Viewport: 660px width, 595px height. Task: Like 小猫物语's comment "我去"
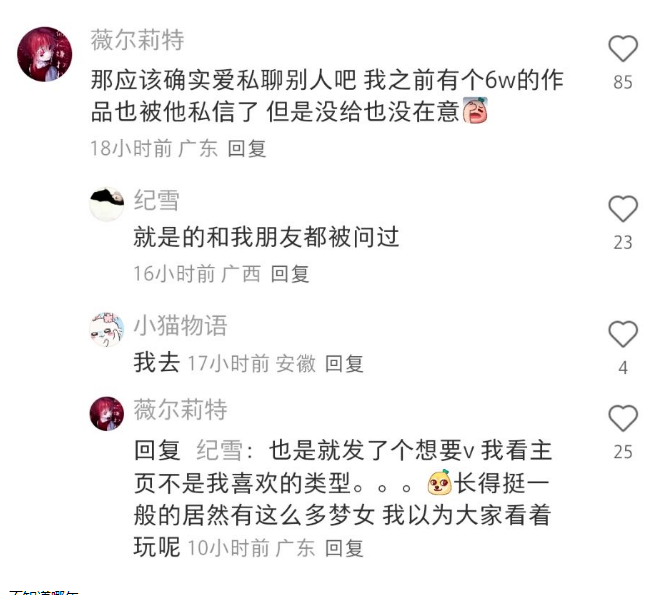point(623,334)
